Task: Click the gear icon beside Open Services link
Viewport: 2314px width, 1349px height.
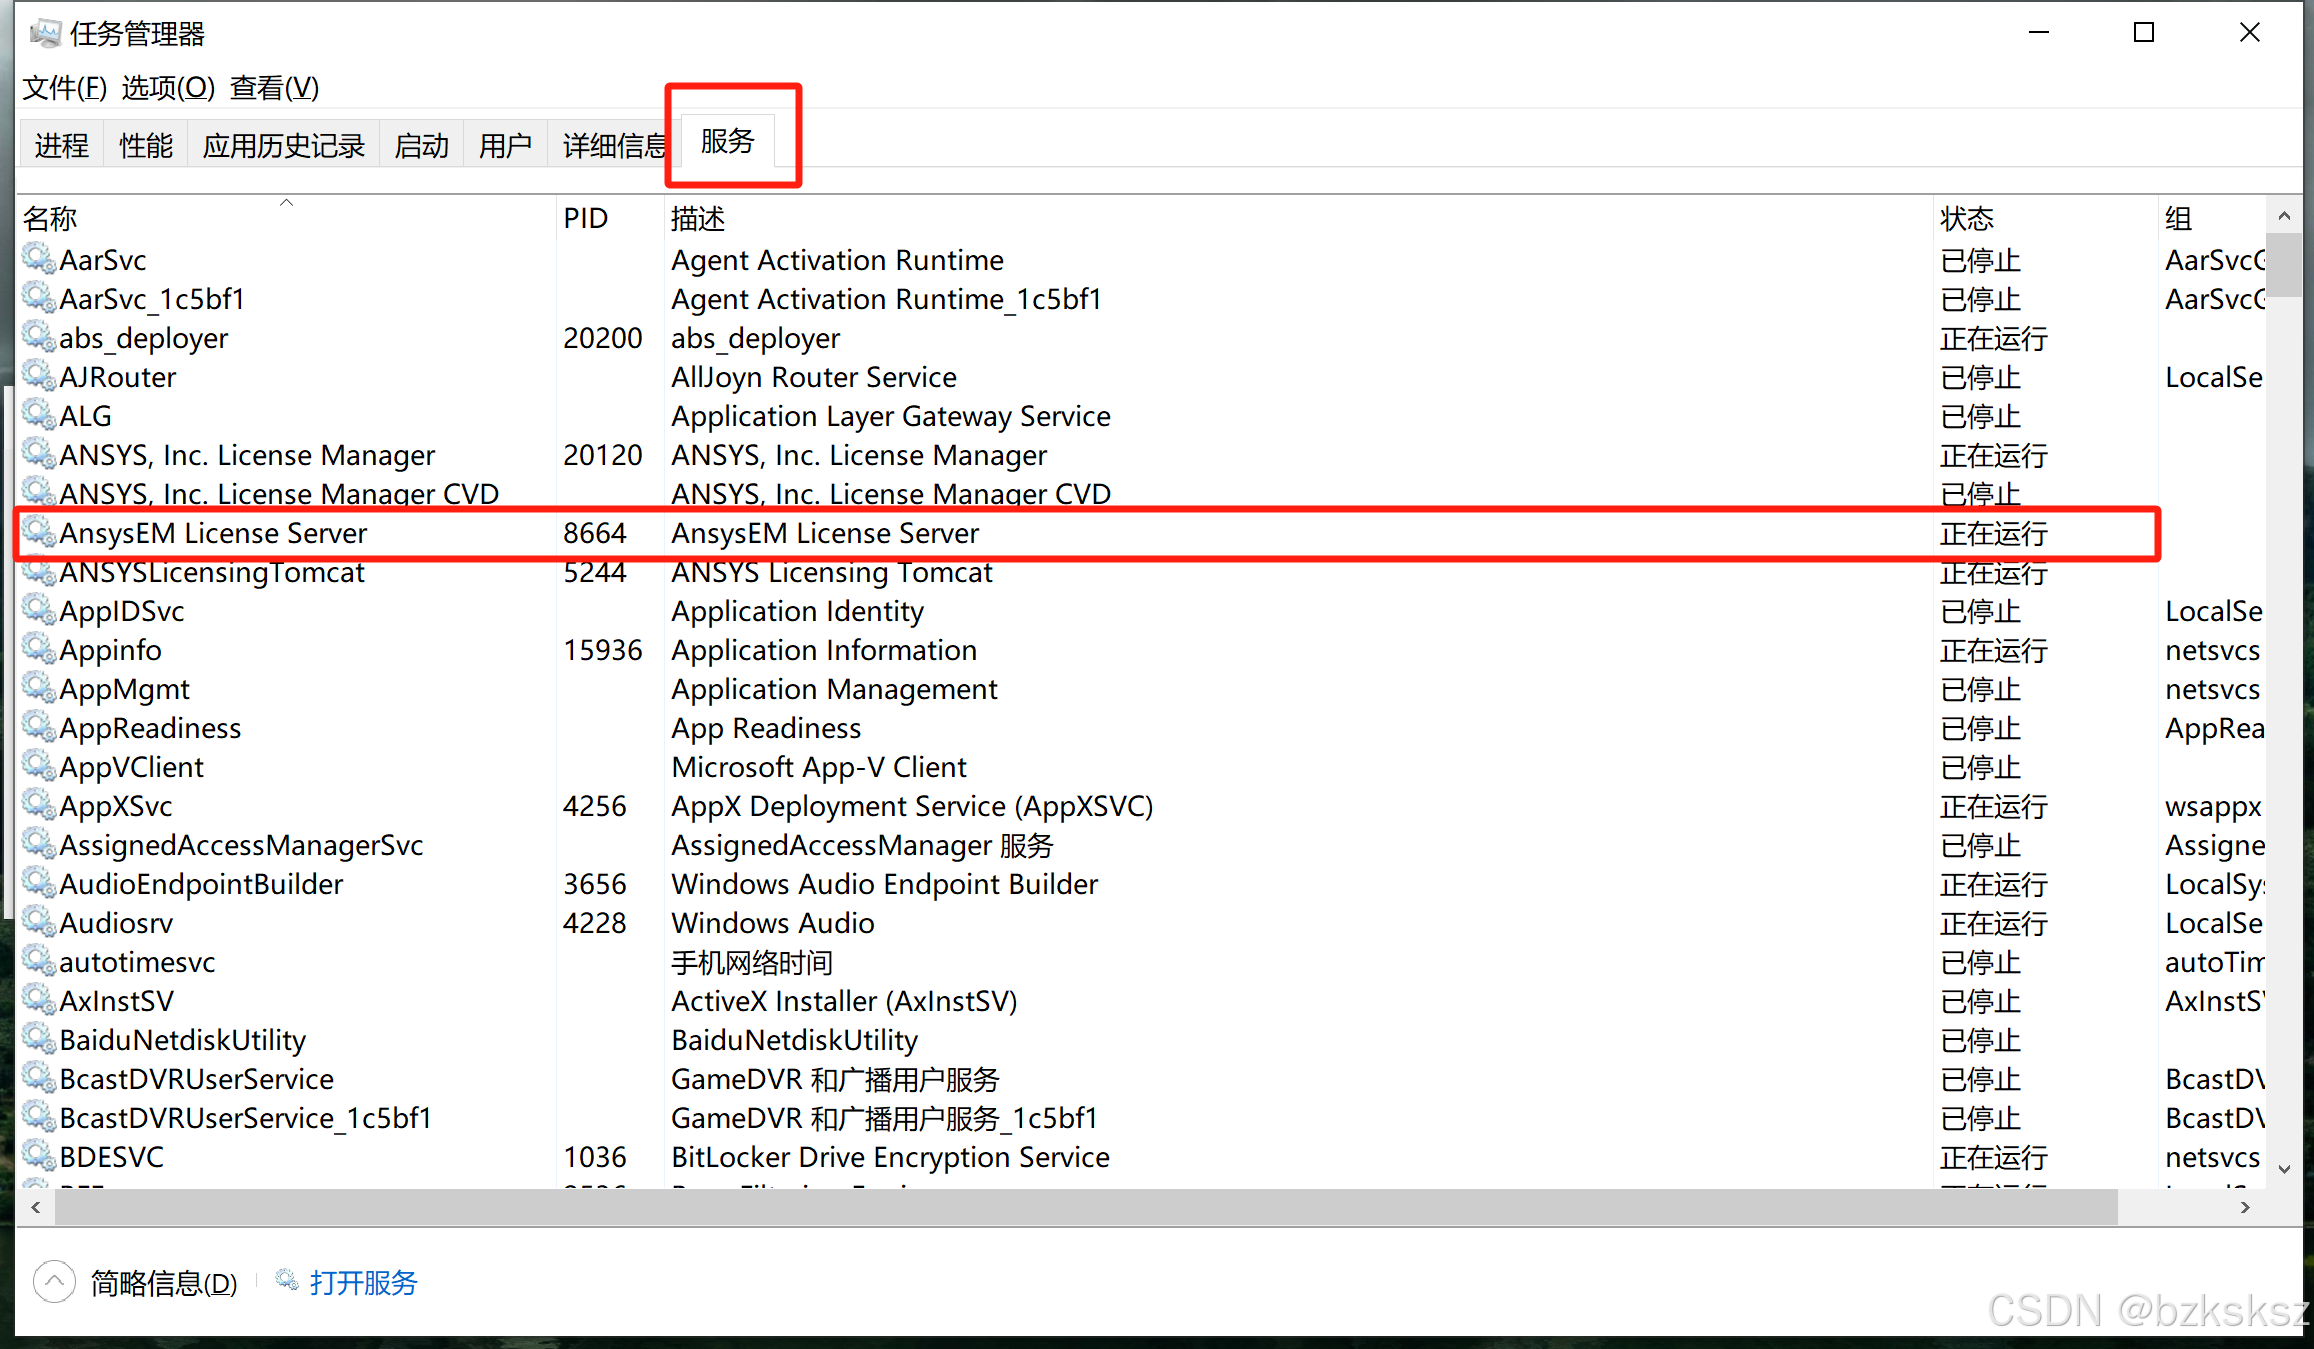Action: (x=287, y=1281)
